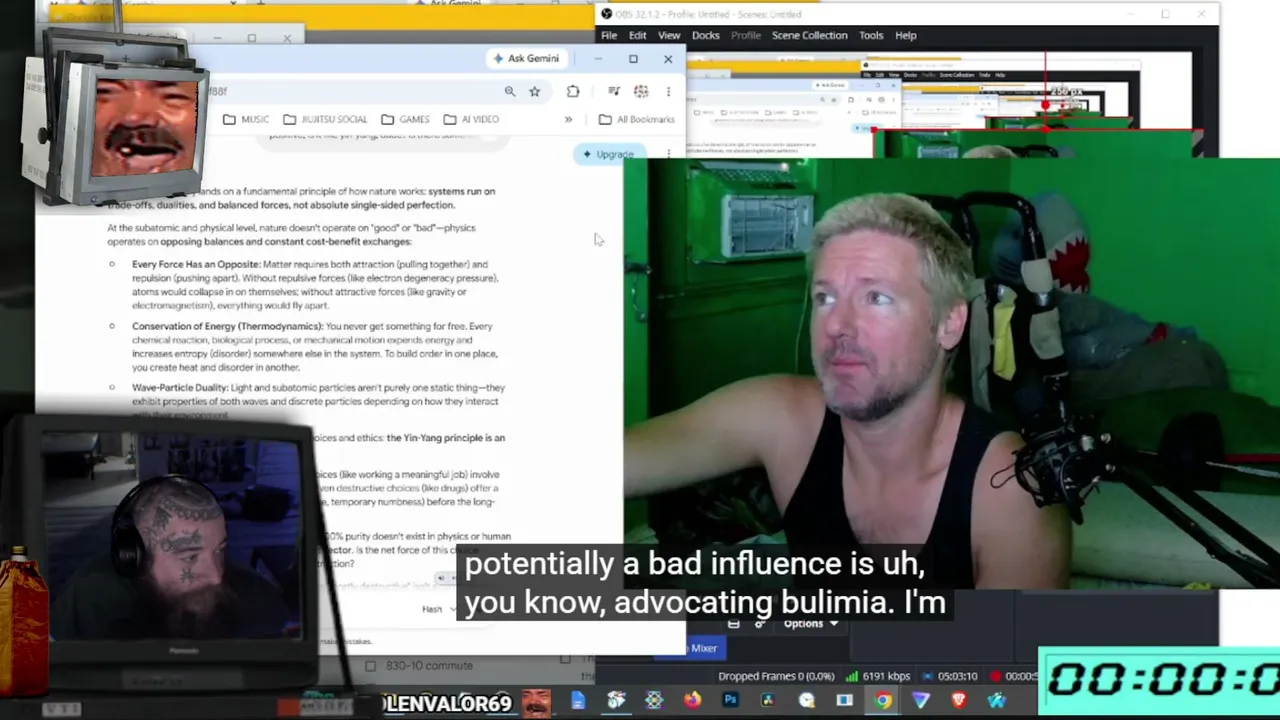Switch to Google Chrome in the taskbar
The height and width of the screenshot is (720, 1280).
[883, 701]
